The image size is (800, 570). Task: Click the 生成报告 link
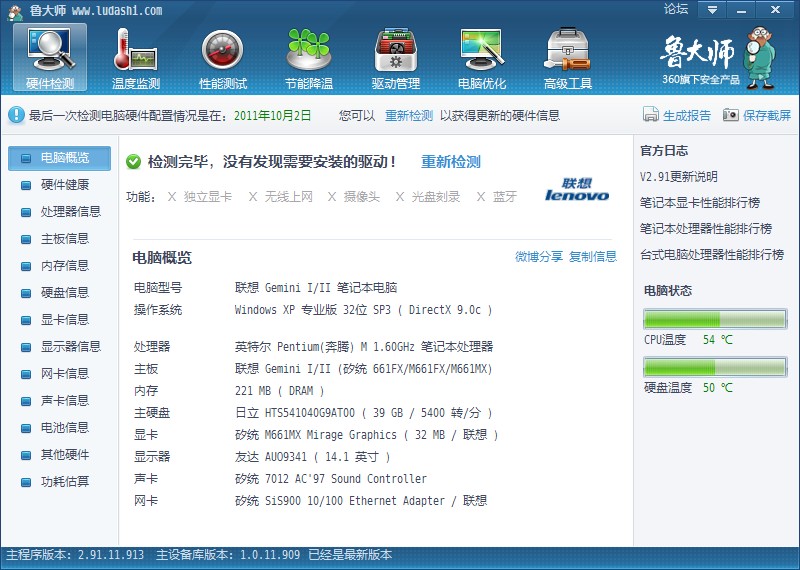687,116
